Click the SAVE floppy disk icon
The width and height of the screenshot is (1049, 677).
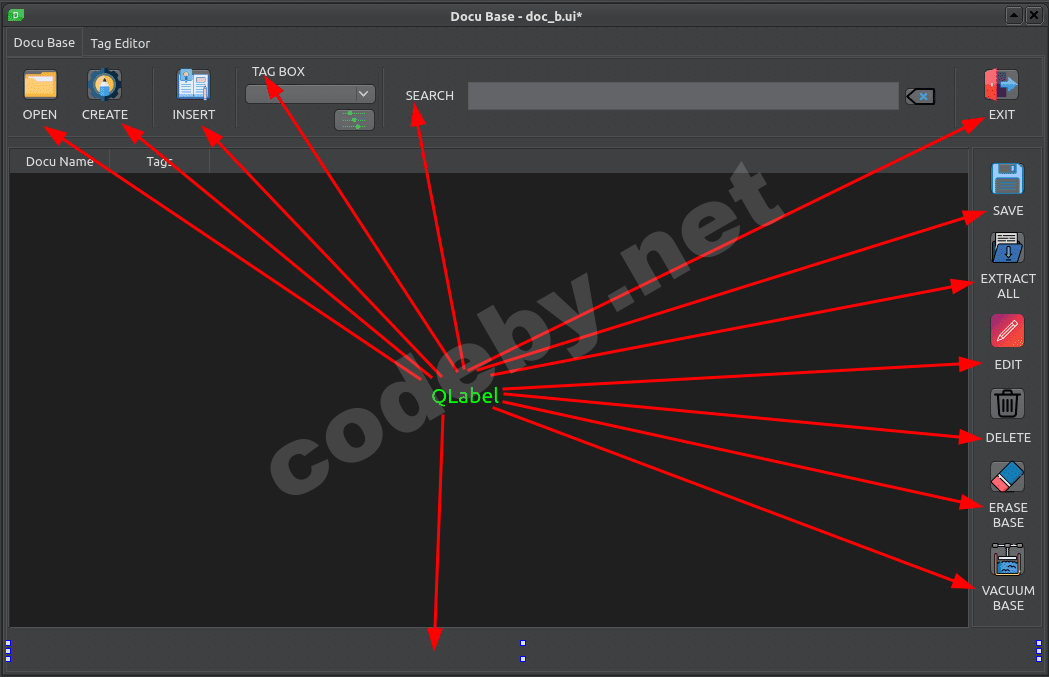pos(1008,179)
